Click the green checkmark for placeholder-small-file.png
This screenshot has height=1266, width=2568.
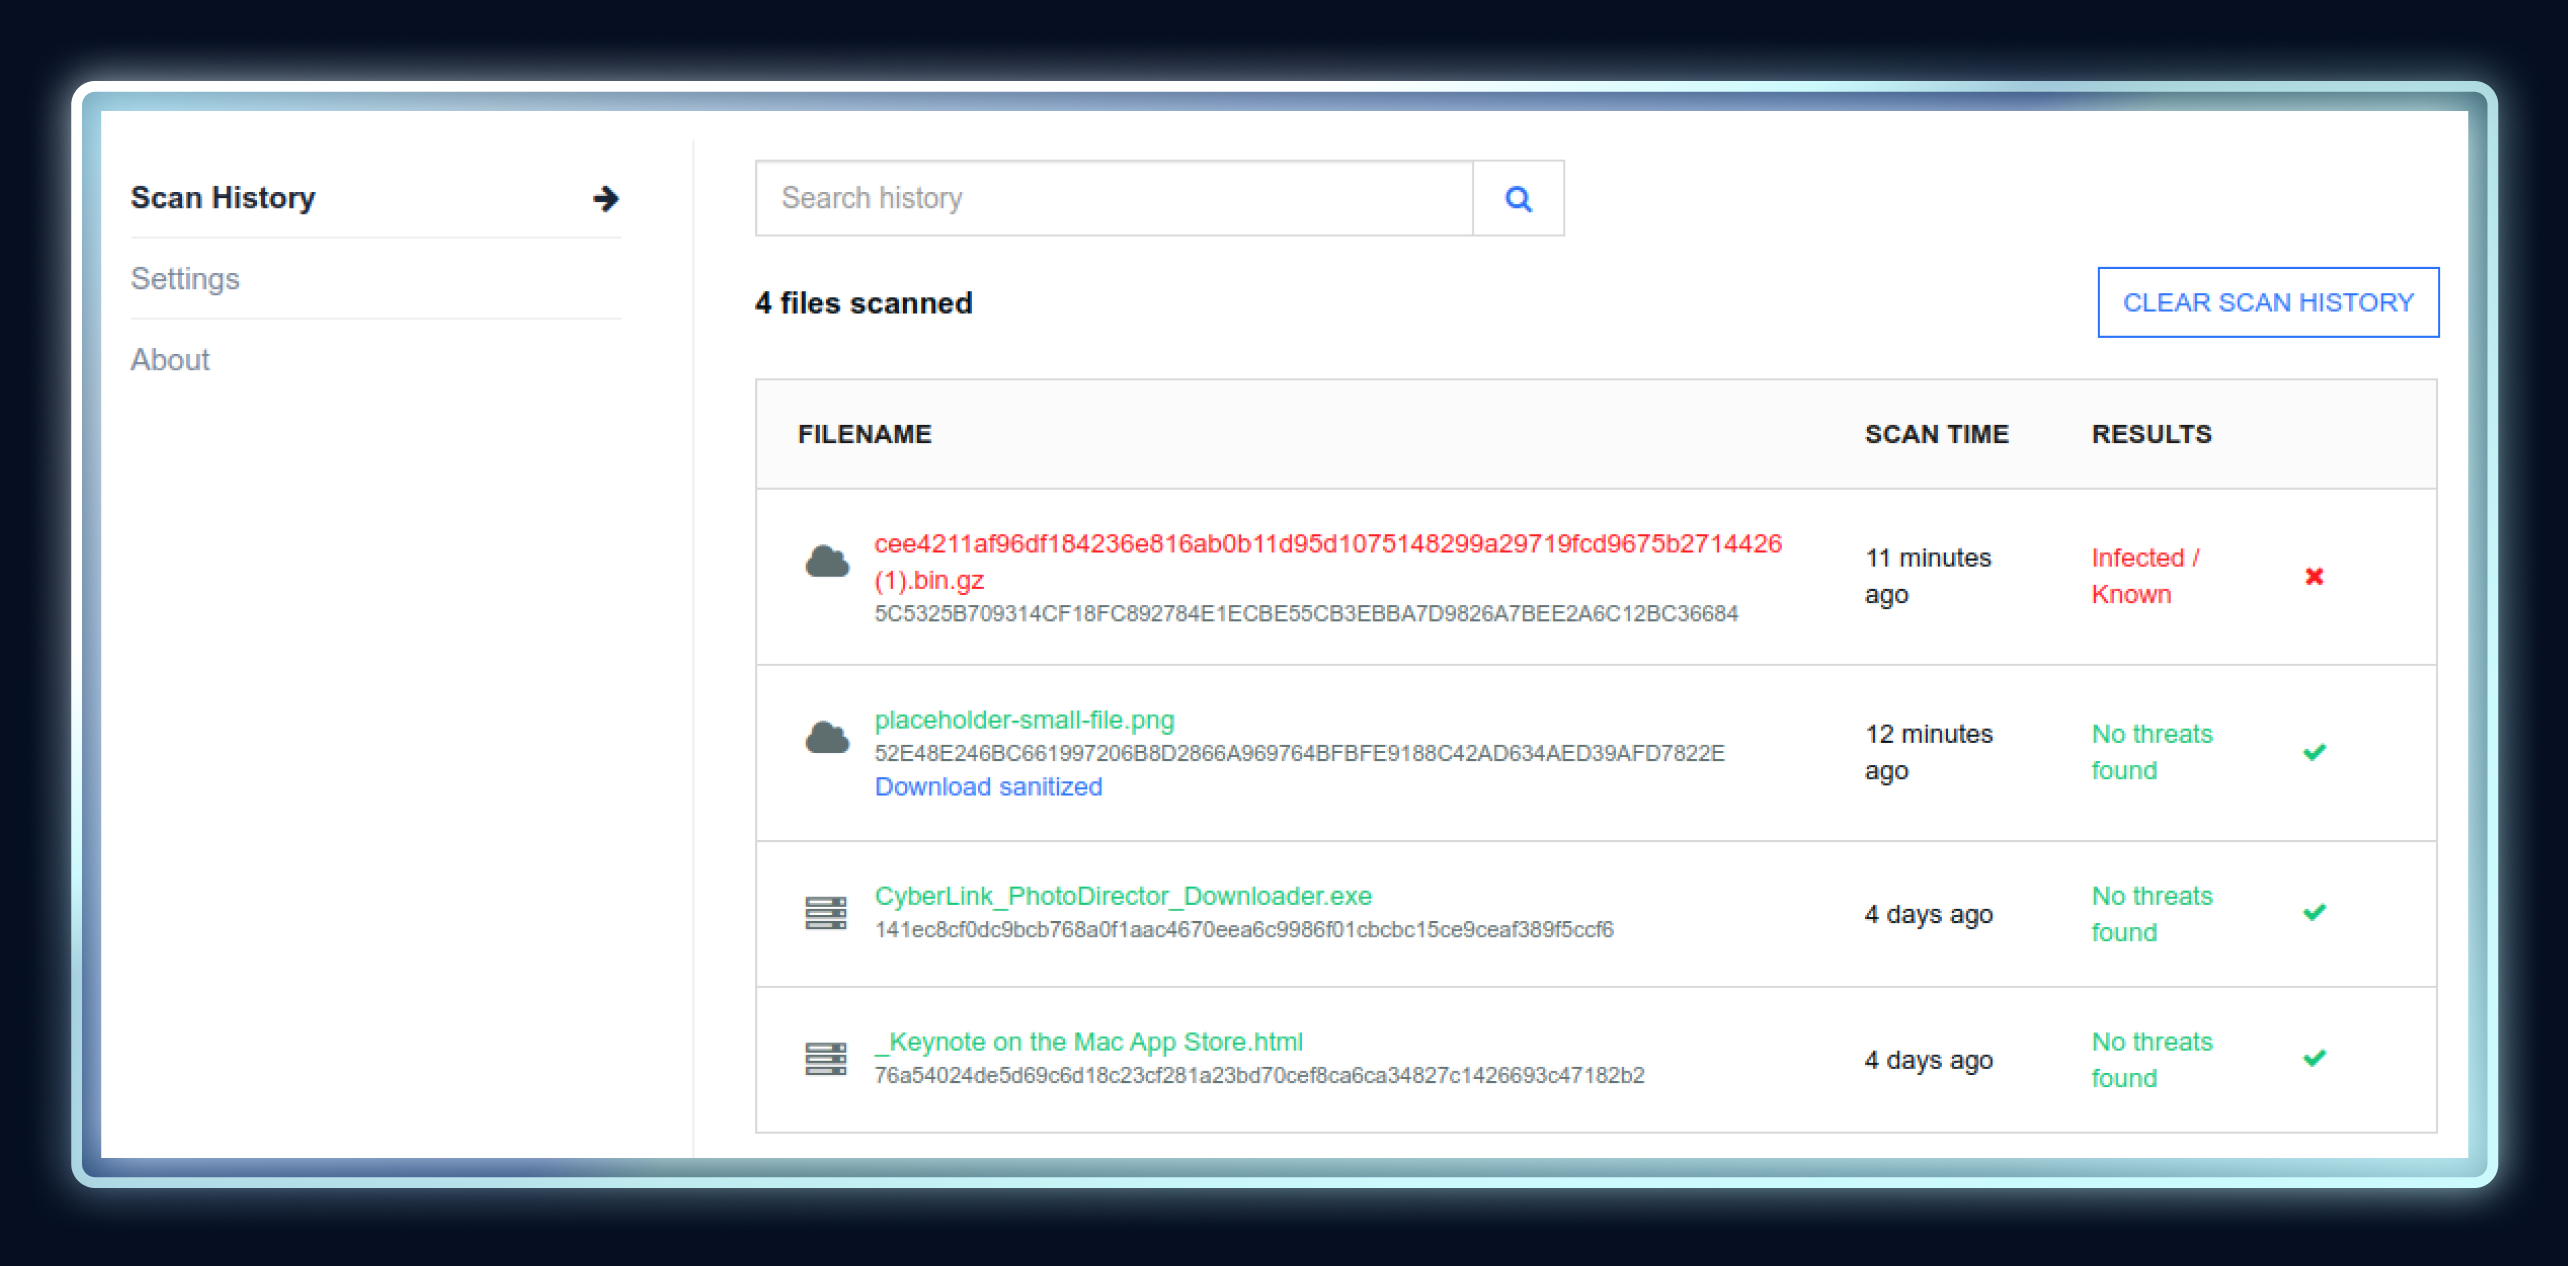pyautogui.click(x=2313, y=752)
